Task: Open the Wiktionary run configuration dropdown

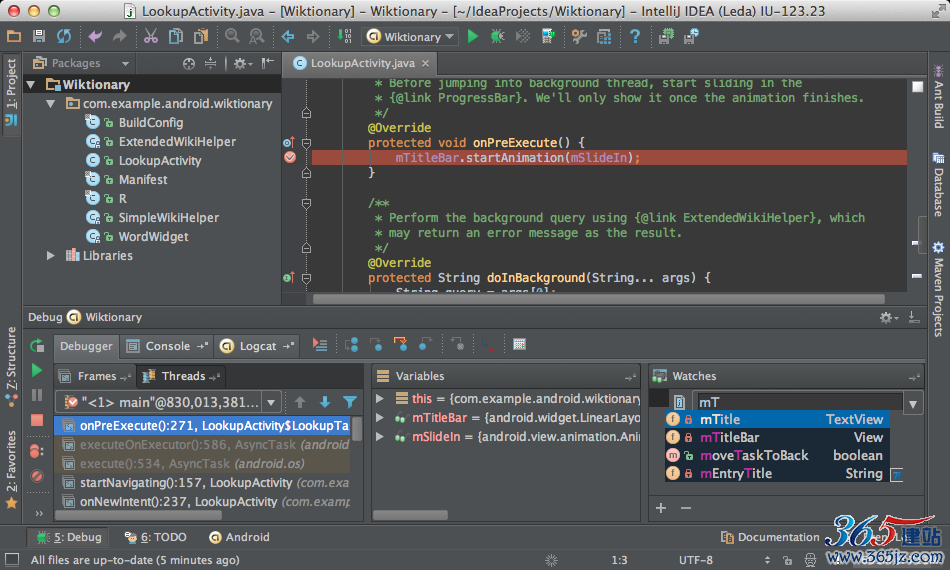Action: point(411,37)
